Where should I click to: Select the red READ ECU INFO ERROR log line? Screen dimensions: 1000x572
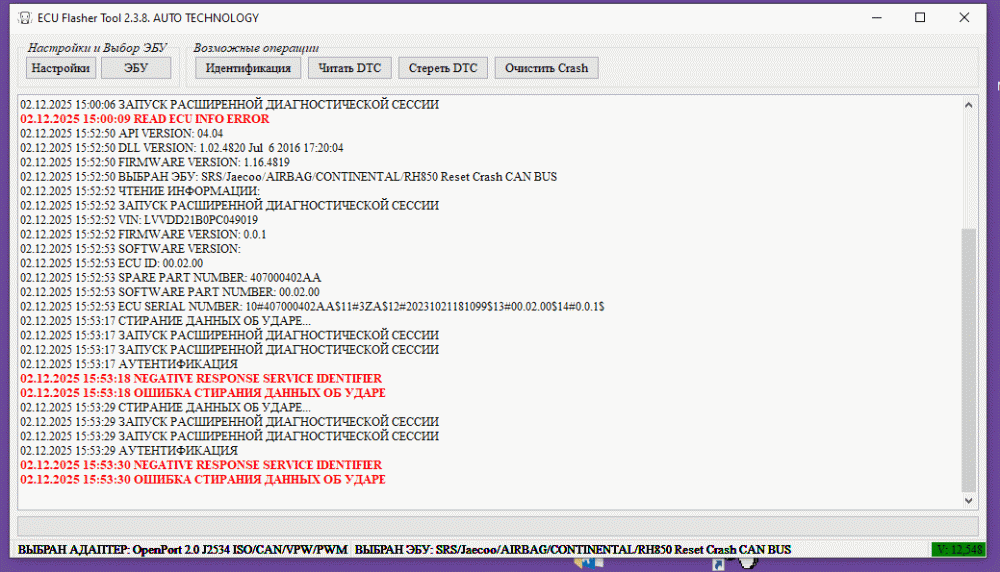click(145, 119)
